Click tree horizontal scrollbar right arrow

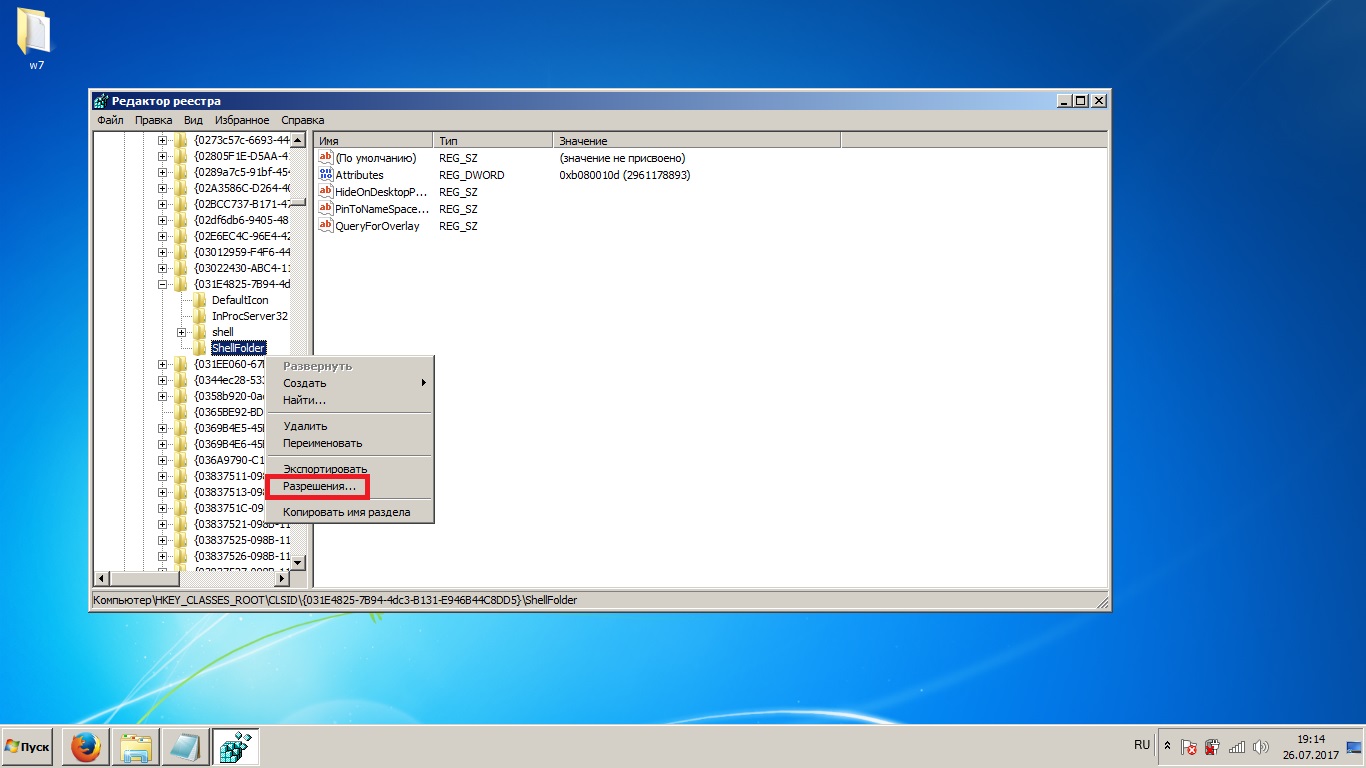[282, 579]
